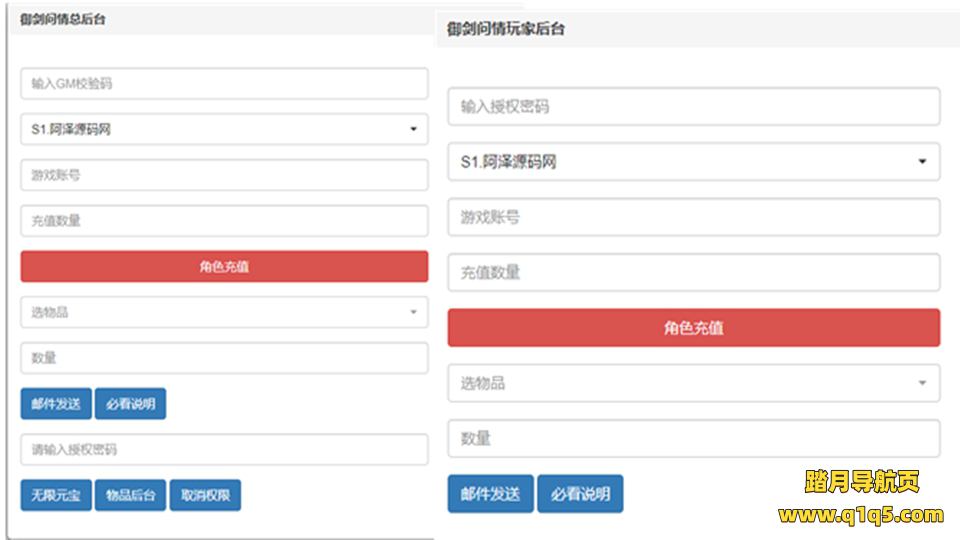Open the S1.阿泽源码网 server dropdown in left panel

[224, 129]
